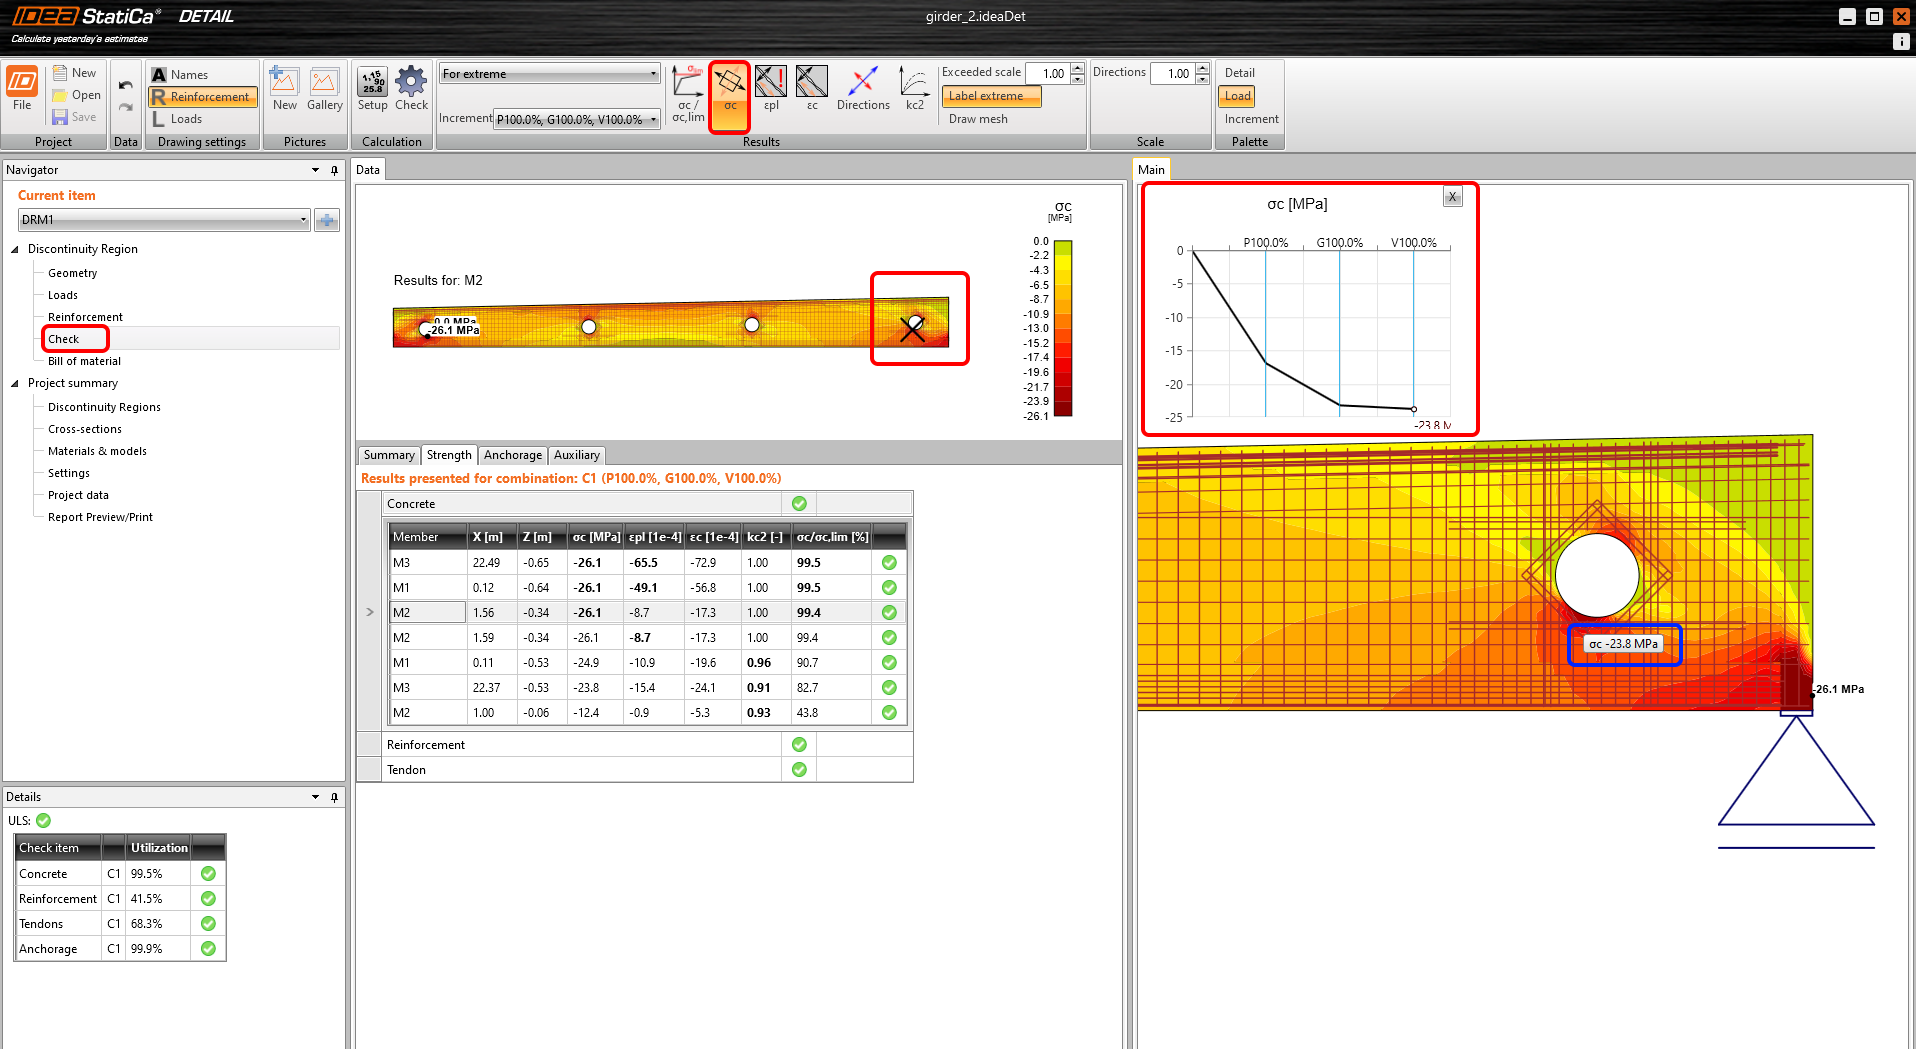Switch to the Anchorage tab
The image size is (1916, 1049).
(512, 455)
